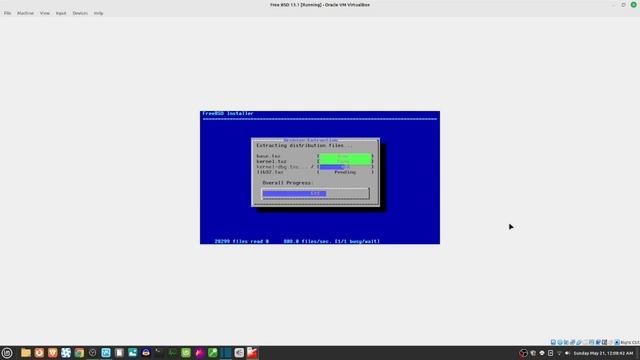640x360 pixels.
Task: Click the green kernel.txz done bar
Action: coord(345,162)
